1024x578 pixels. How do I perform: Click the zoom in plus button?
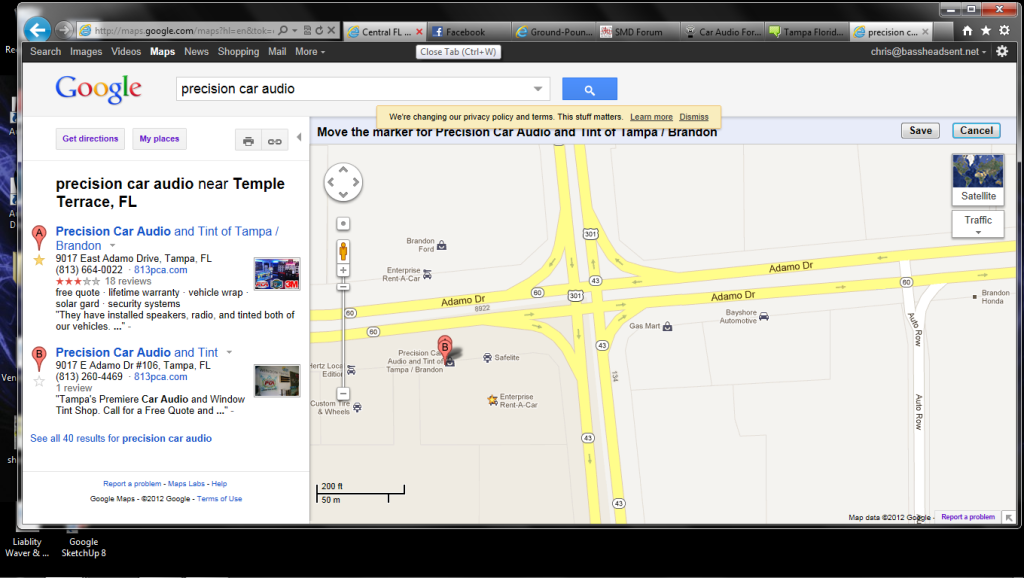pyautogui.click(x=343, y=270)
